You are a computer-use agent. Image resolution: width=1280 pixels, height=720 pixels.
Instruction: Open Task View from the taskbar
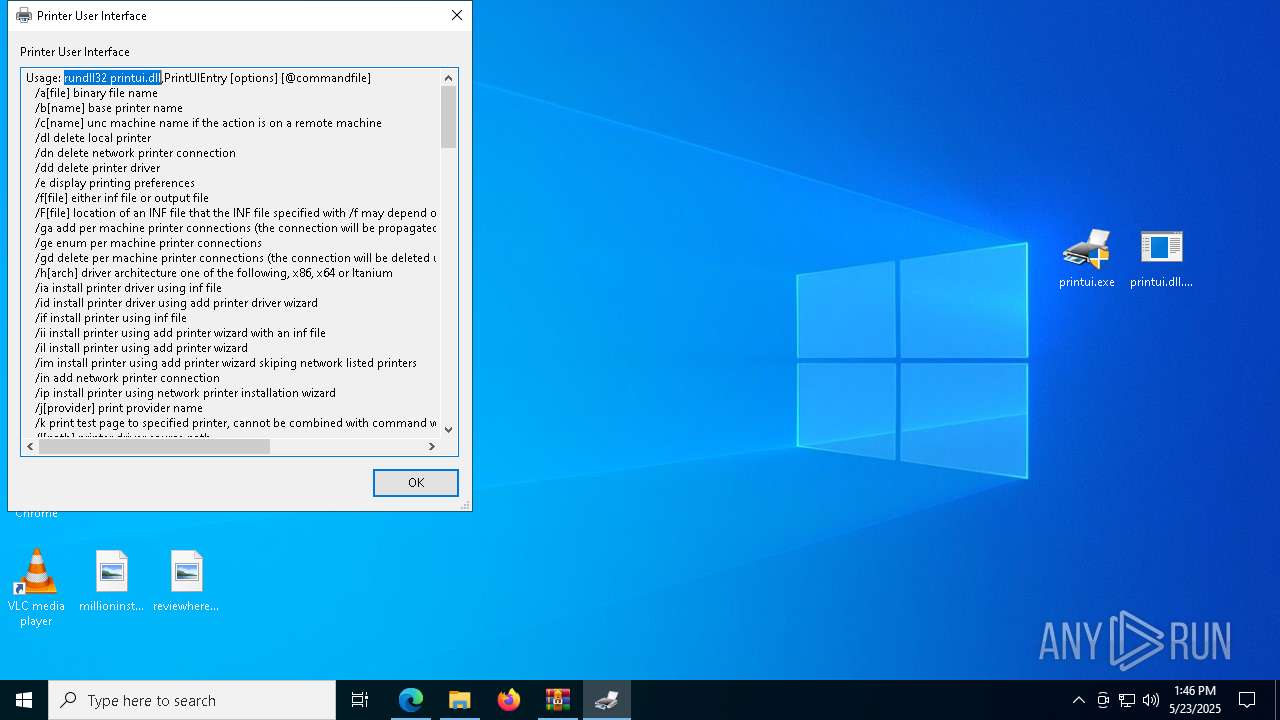click(360, 700)
